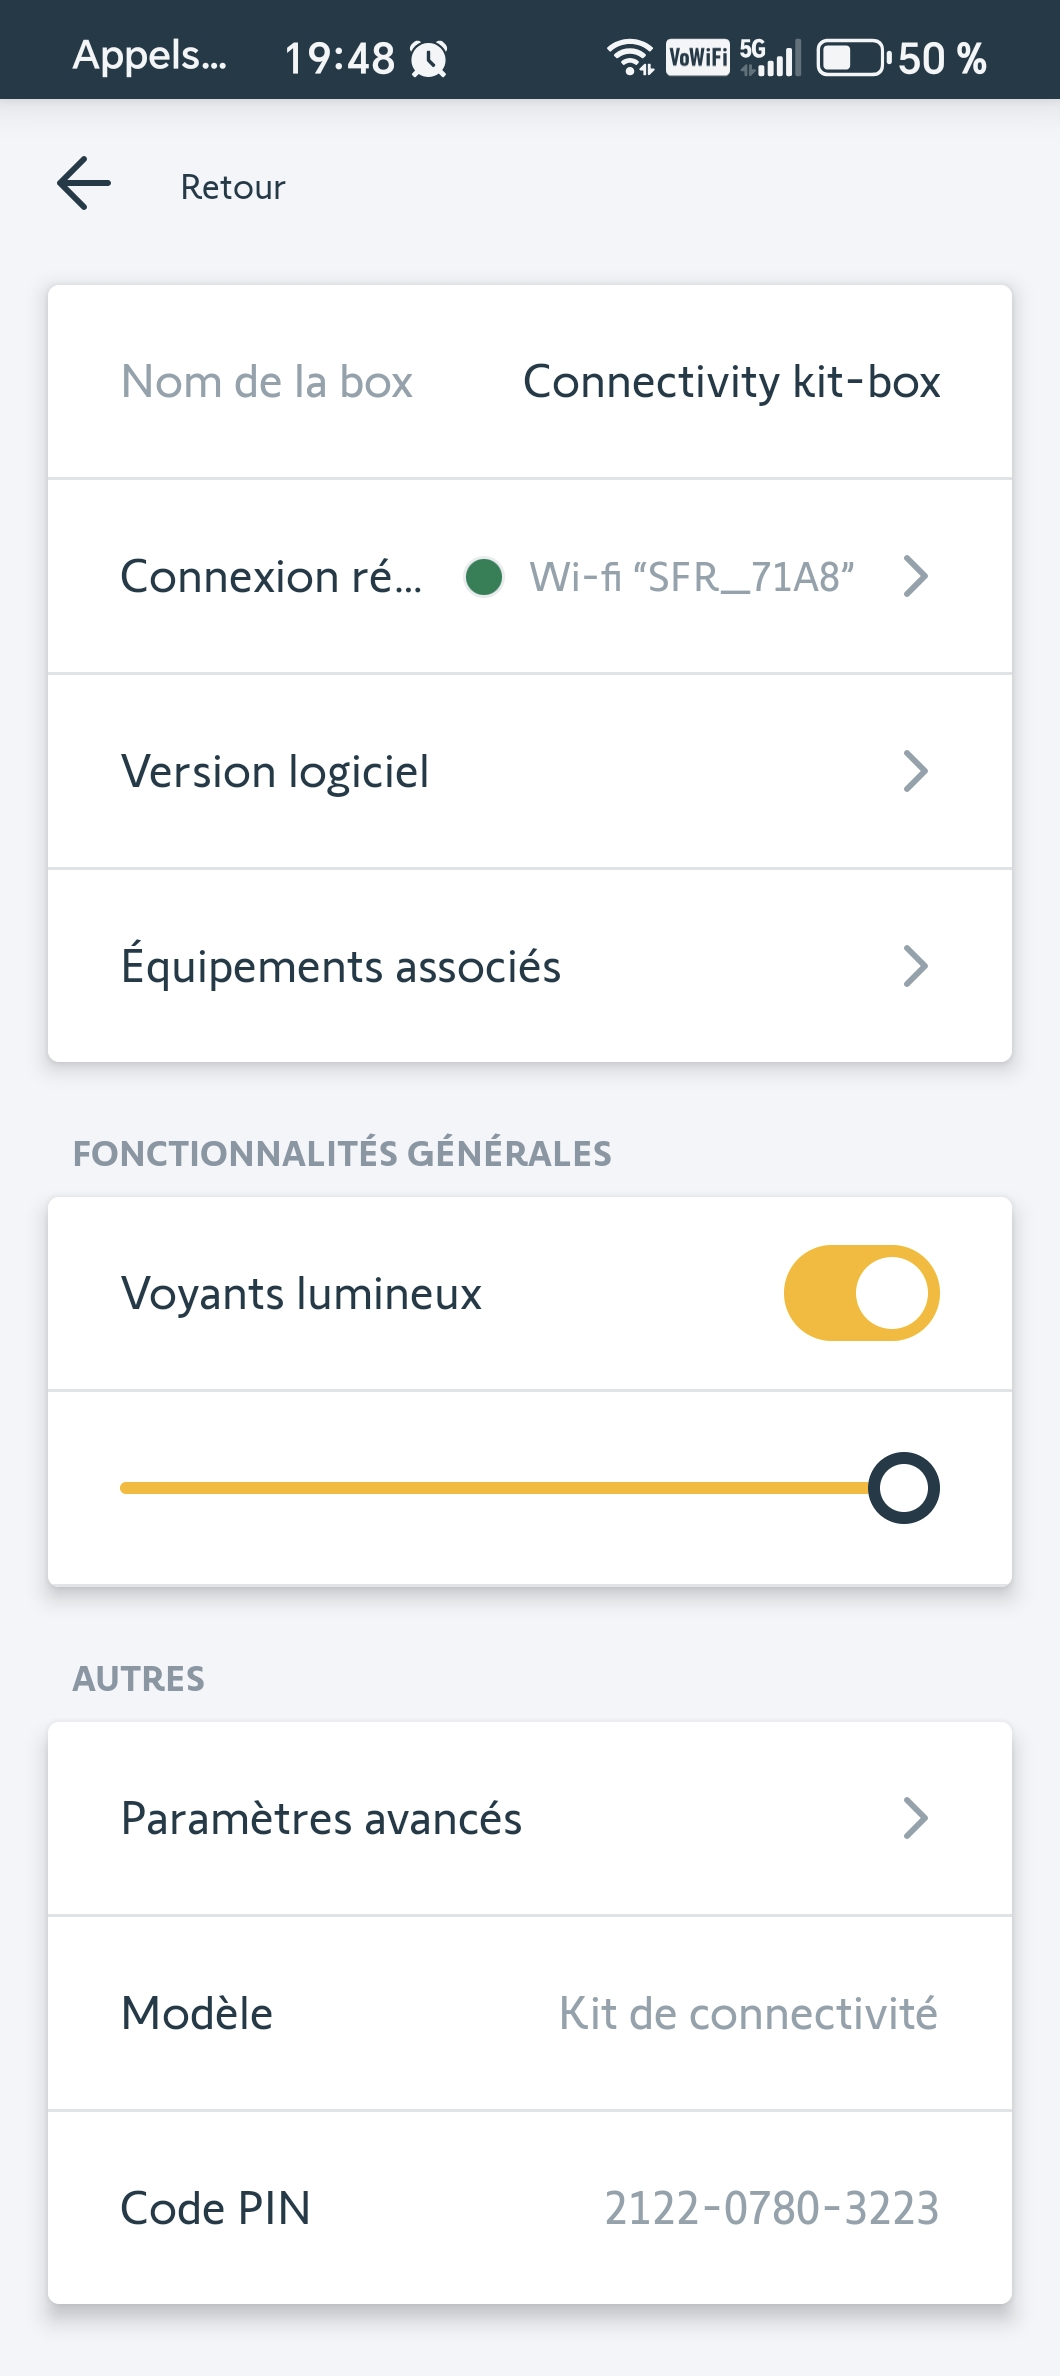This screenshot has width=1060, height=2376.
Task: Open Paramètres avancés via its chevron
Action: tap(915, 1818)
